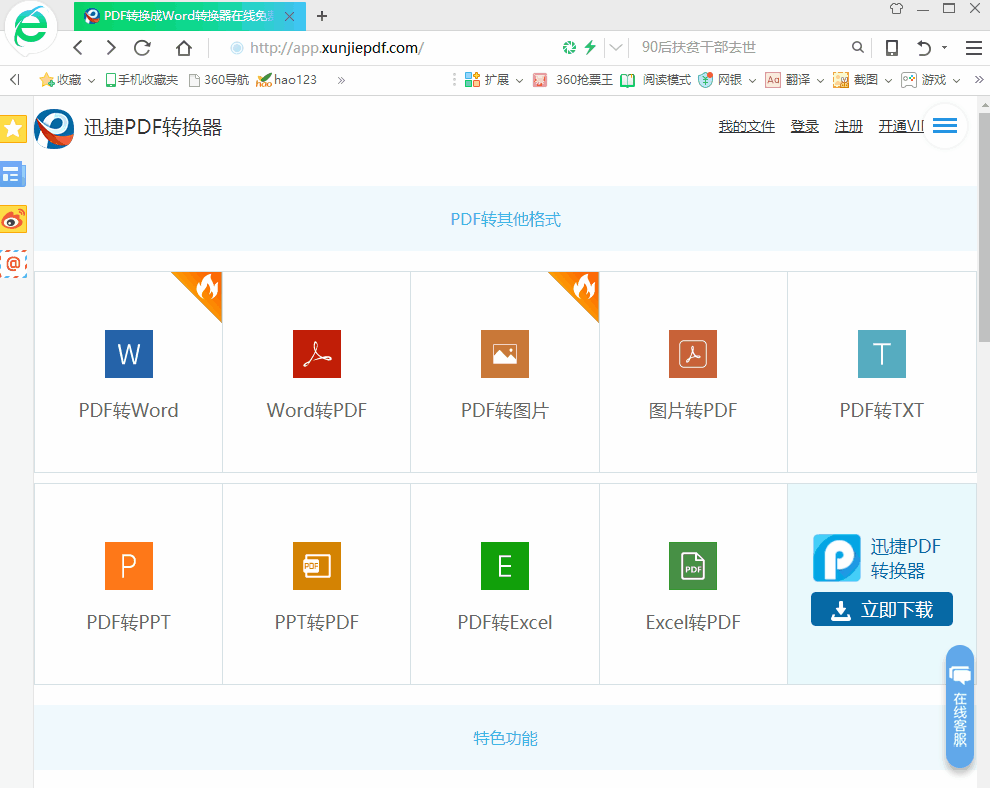This screenshot has height=788, width=990.
Task: Expand the 收藏 favorites dropdown
Action: pyautogui.click(x=92, y=81)
